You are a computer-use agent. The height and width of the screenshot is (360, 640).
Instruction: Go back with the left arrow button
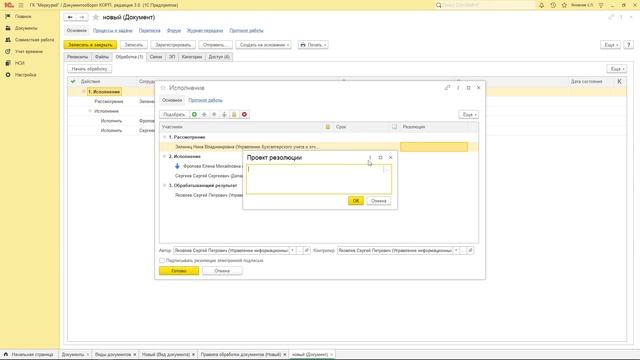click(x=70, y=17)
